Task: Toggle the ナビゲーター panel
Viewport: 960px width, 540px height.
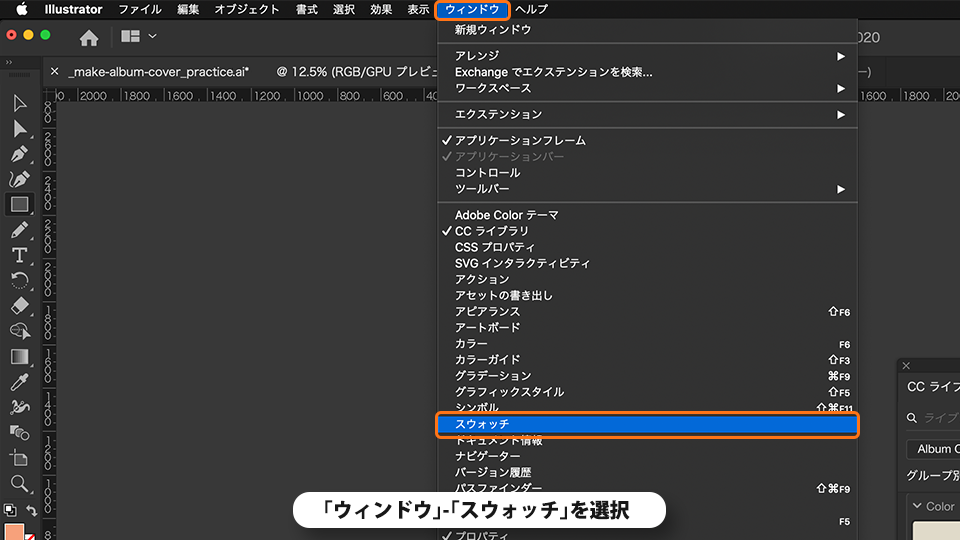Action: coord(647,456)
